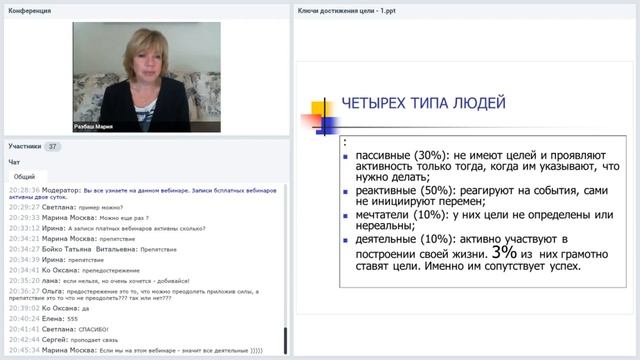Click Светлана's 'СПАСИБО!' message
Screen dimensions: 640x360
[59, 329]
